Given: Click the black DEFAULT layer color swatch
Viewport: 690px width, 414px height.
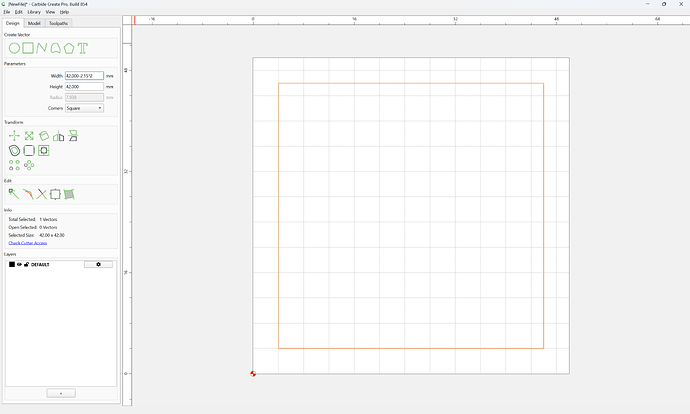Looking at the screenshot, I should (12, 264).
